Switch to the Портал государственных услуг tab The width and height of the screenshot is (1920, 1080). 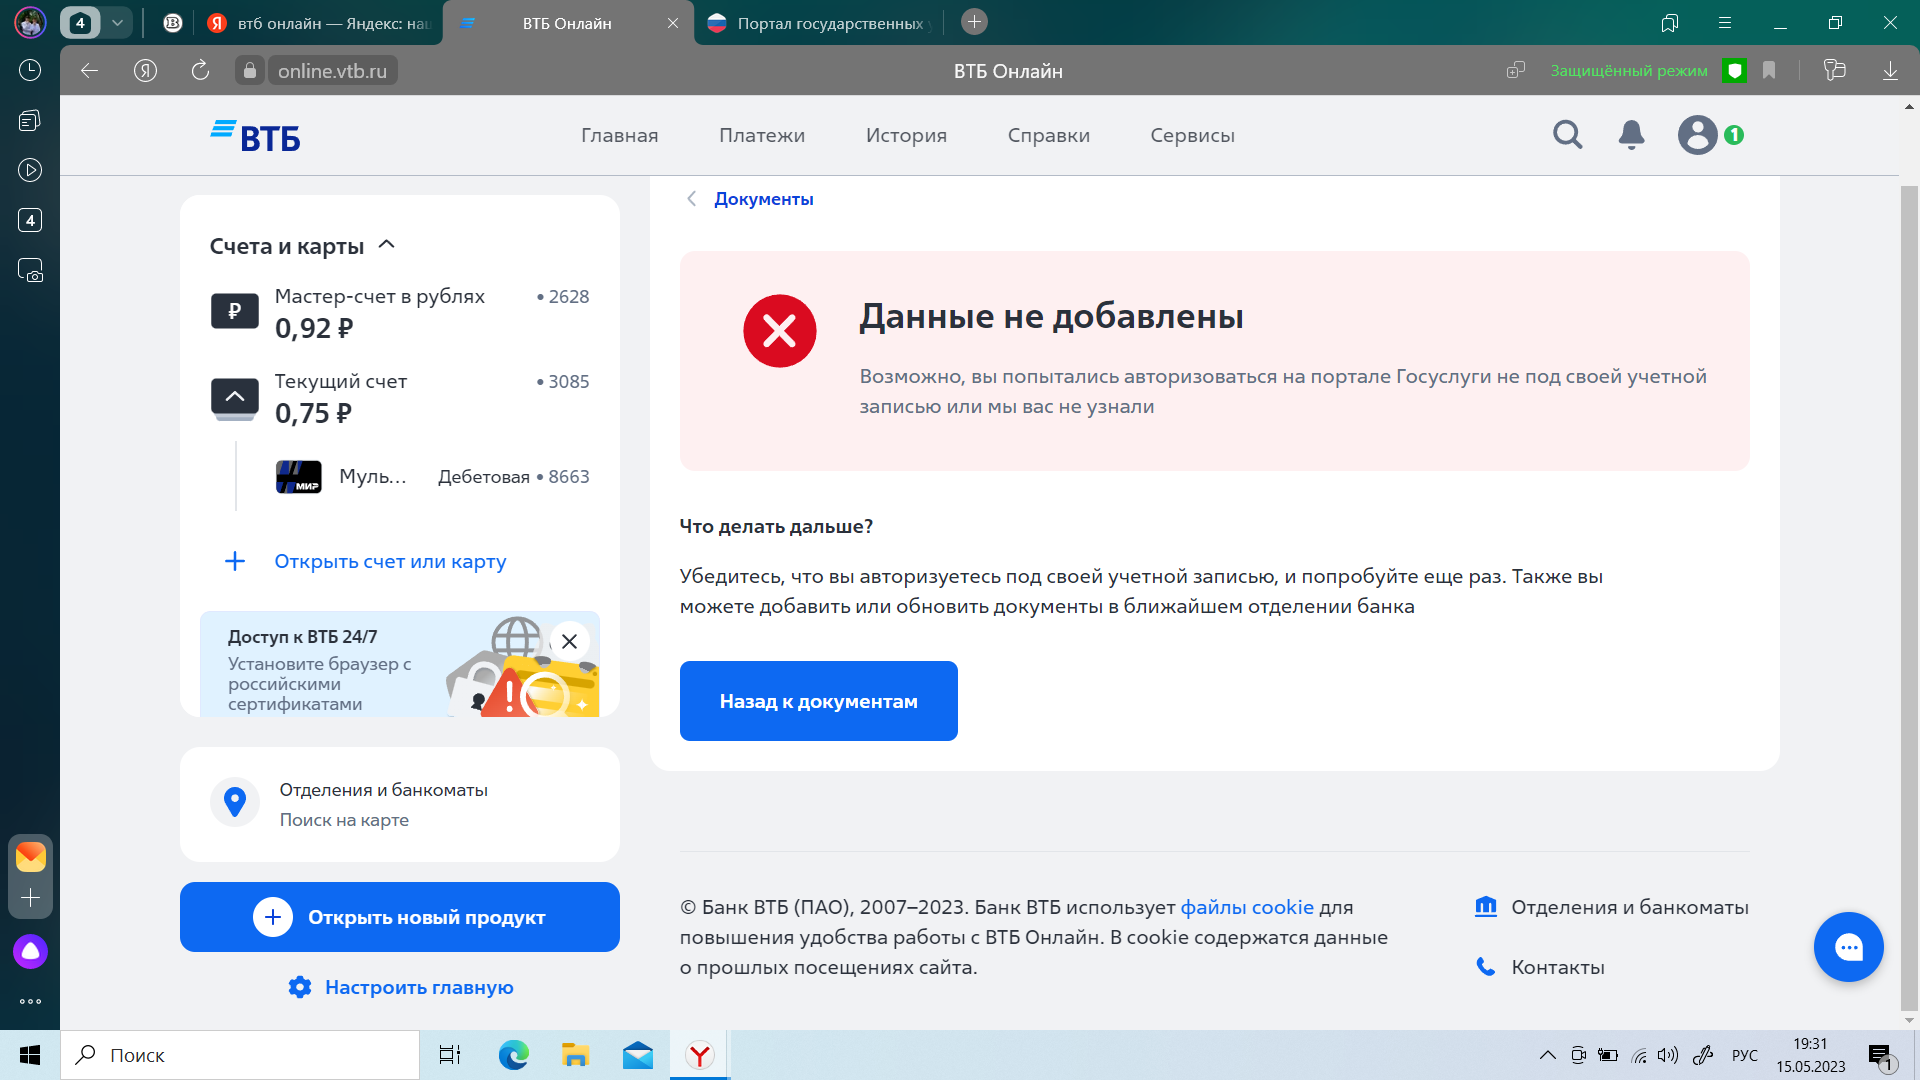point(820,23)
